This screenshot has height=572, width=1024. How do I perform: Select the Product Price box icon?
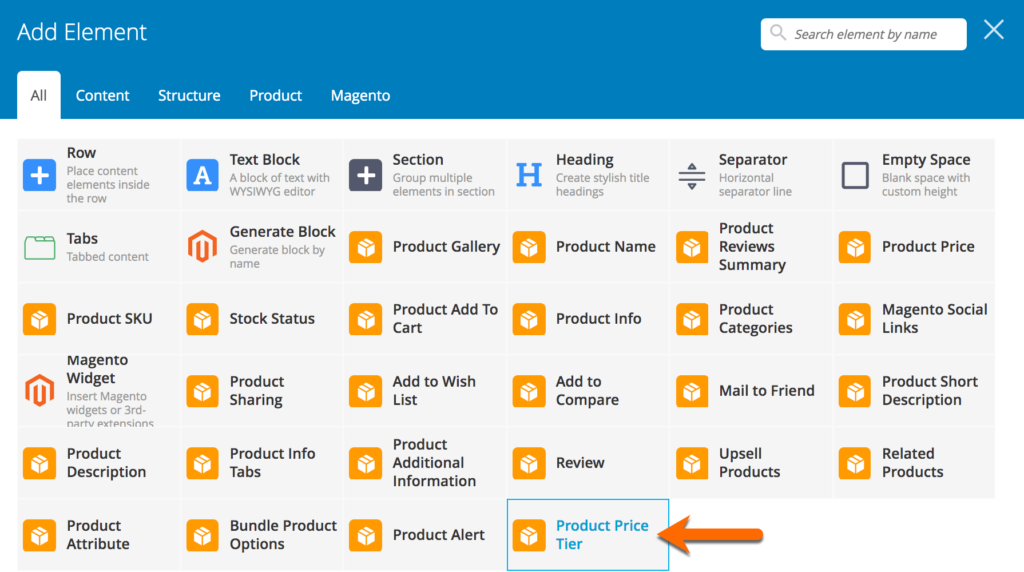pyautogui.click(x=855, y=247)
